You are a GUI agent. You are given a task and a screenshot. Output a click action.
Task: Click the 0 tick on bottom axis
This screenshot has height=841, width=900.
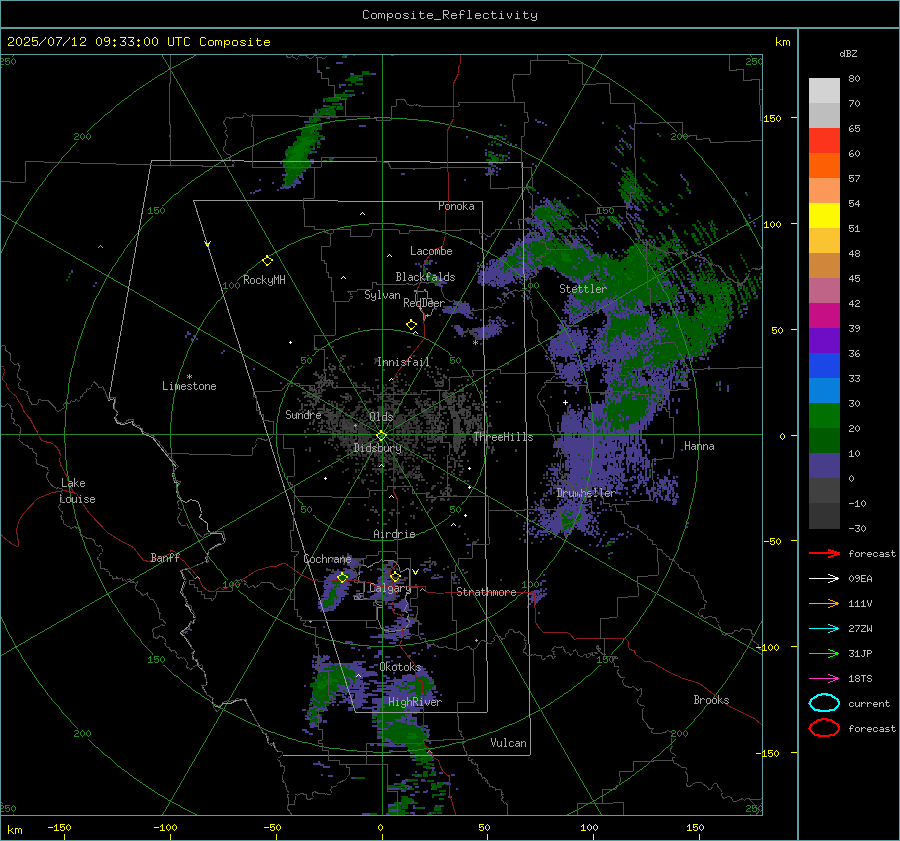click(380, 827)
